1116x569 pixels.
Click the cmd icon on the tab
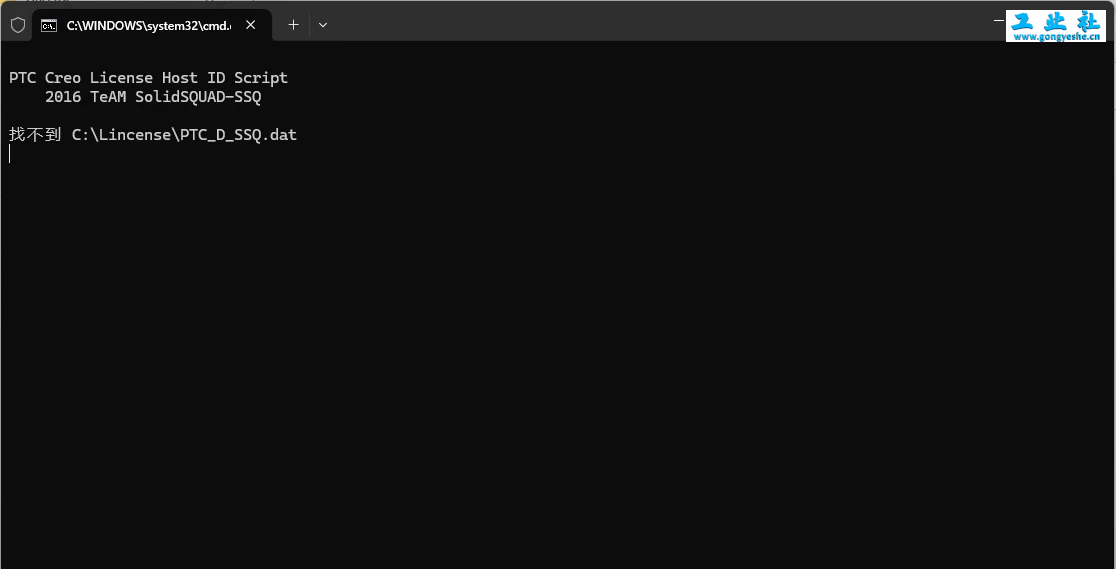point(49,26)
